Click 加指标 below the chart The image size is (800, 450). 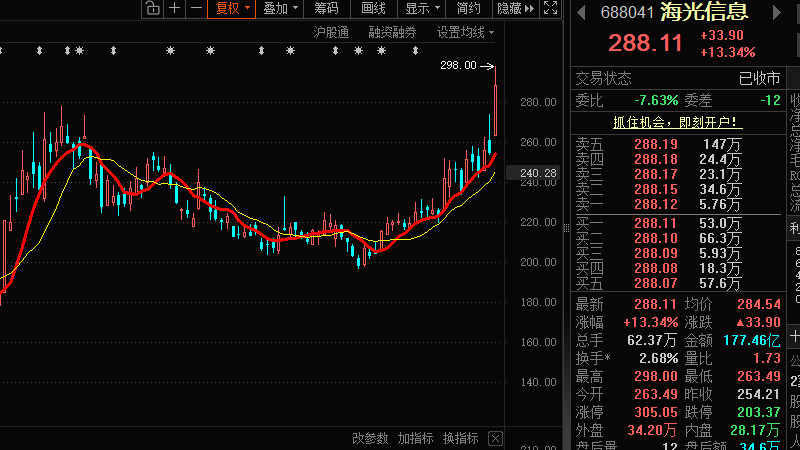(x=415, y=438)
